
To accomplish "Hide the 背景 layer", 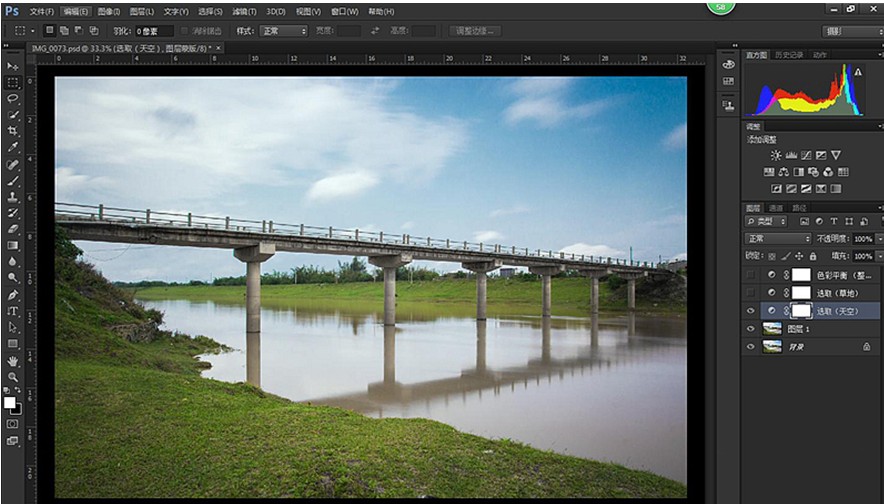I will pyautogui.click(x=750, y=347).
